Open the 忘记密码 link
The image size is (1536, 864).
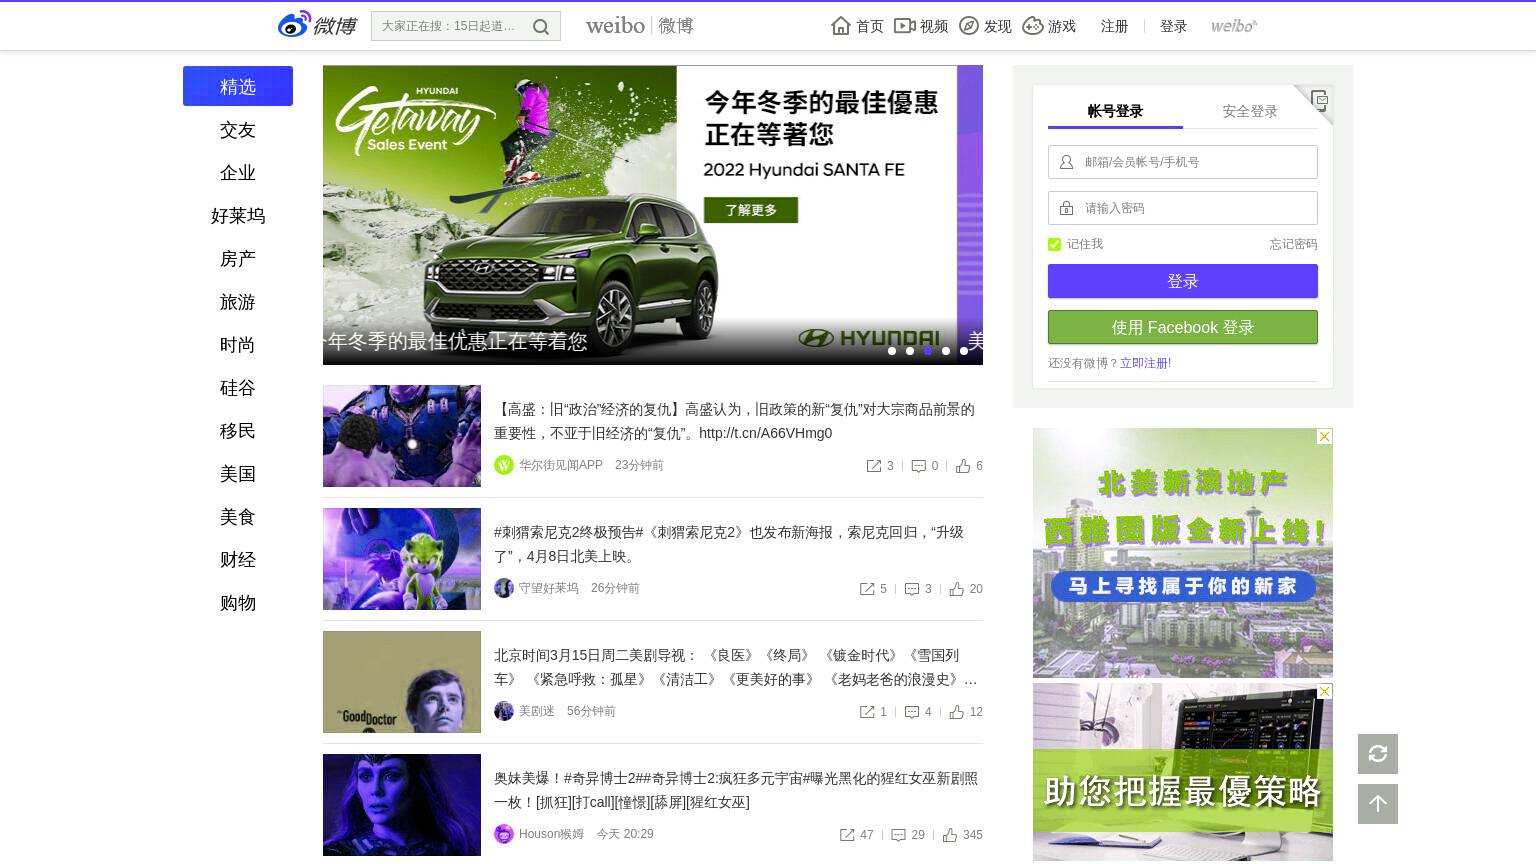coord(1293,244)
